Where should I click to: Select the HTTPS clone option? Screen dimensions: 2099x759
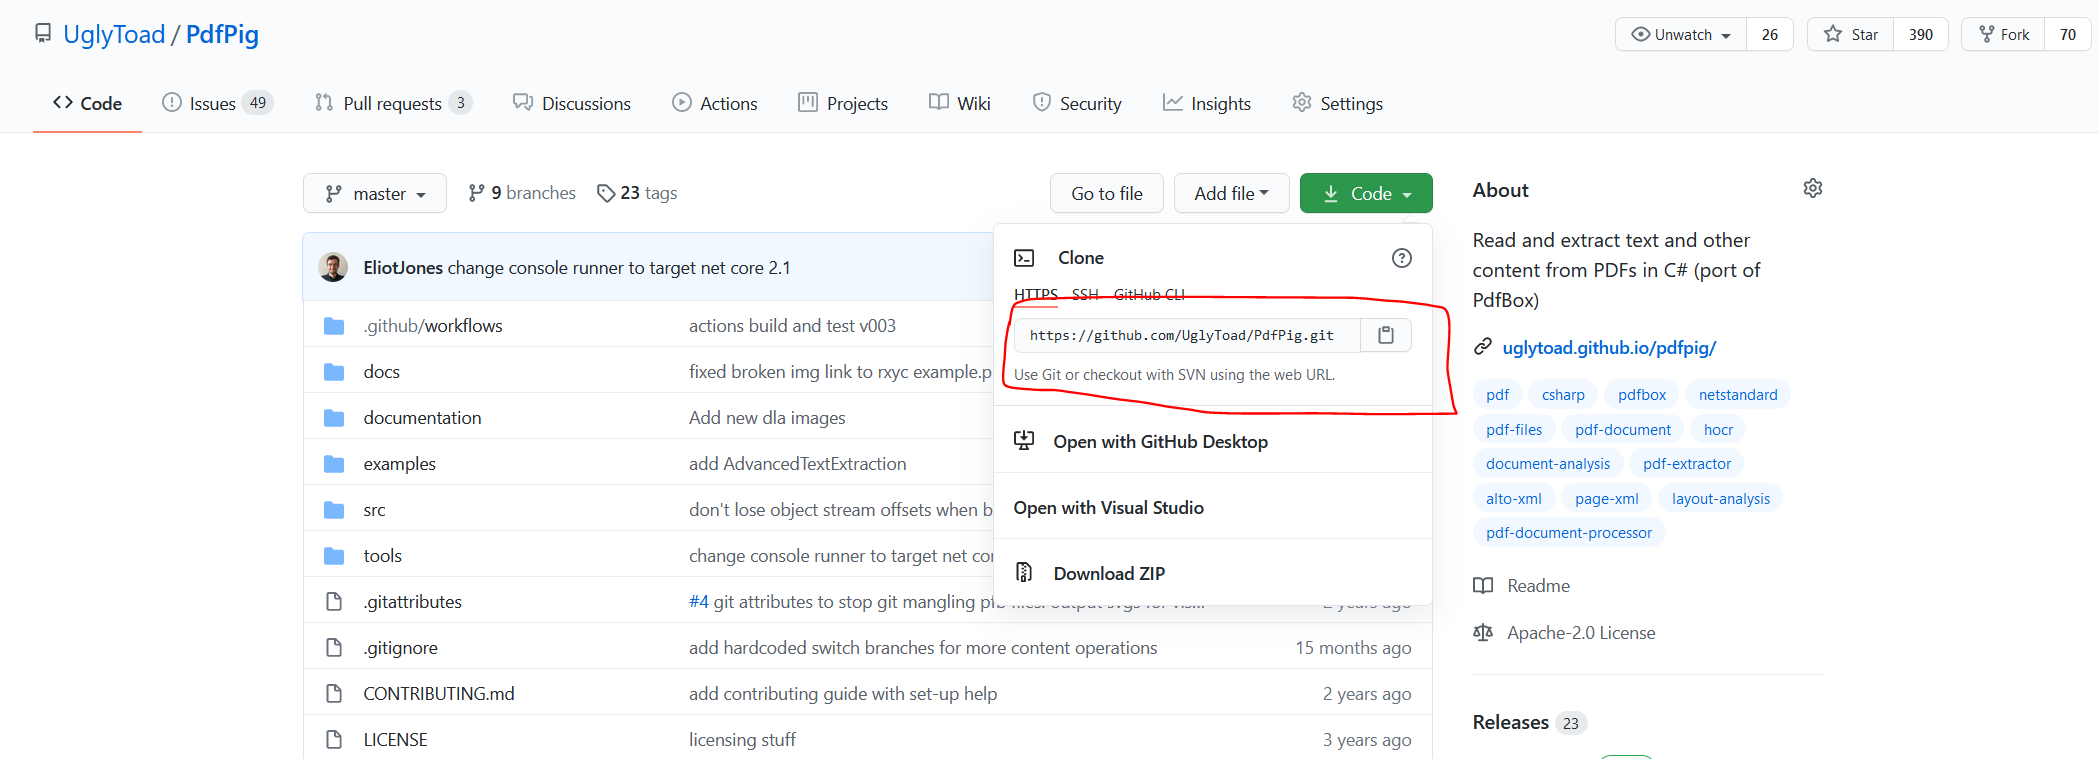(1036, 294)
